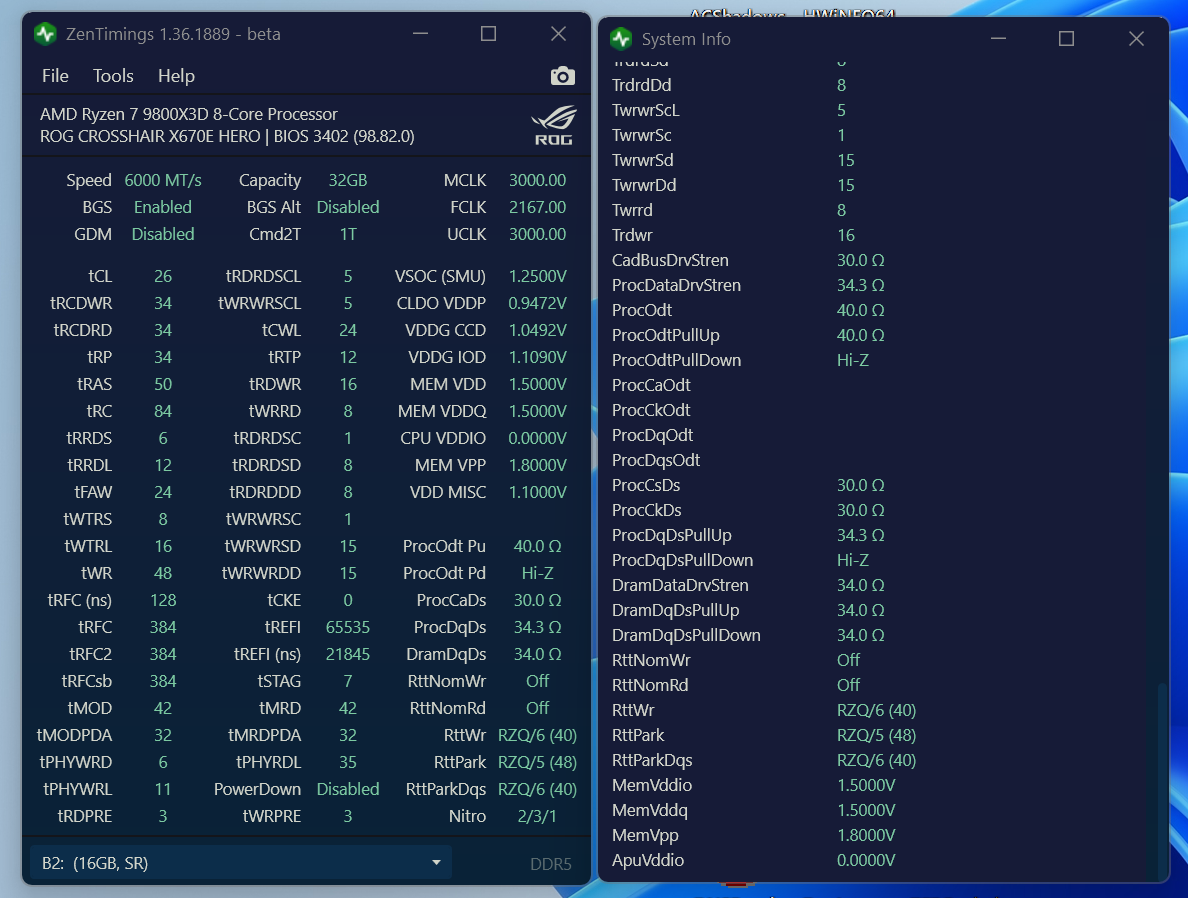The image size is (1188, 898).
Task: Click the VDD MISC 1.1000V reading
Action: pyautogui.click(x=537, y=493)
